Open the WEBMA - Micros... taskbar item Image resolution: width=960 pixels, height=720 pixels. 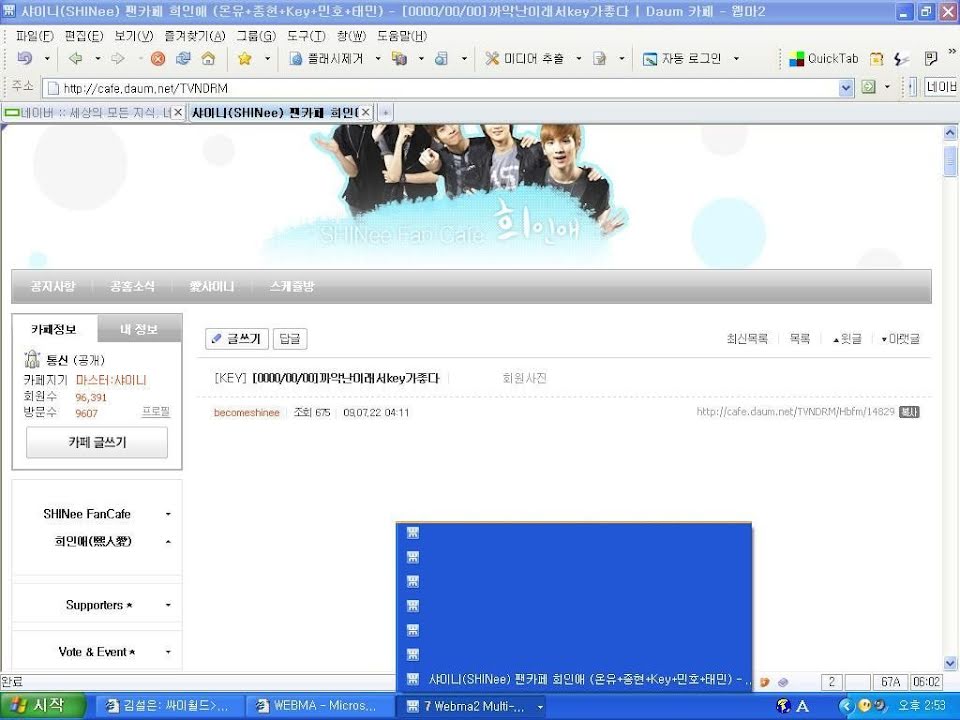coord(318,706)
